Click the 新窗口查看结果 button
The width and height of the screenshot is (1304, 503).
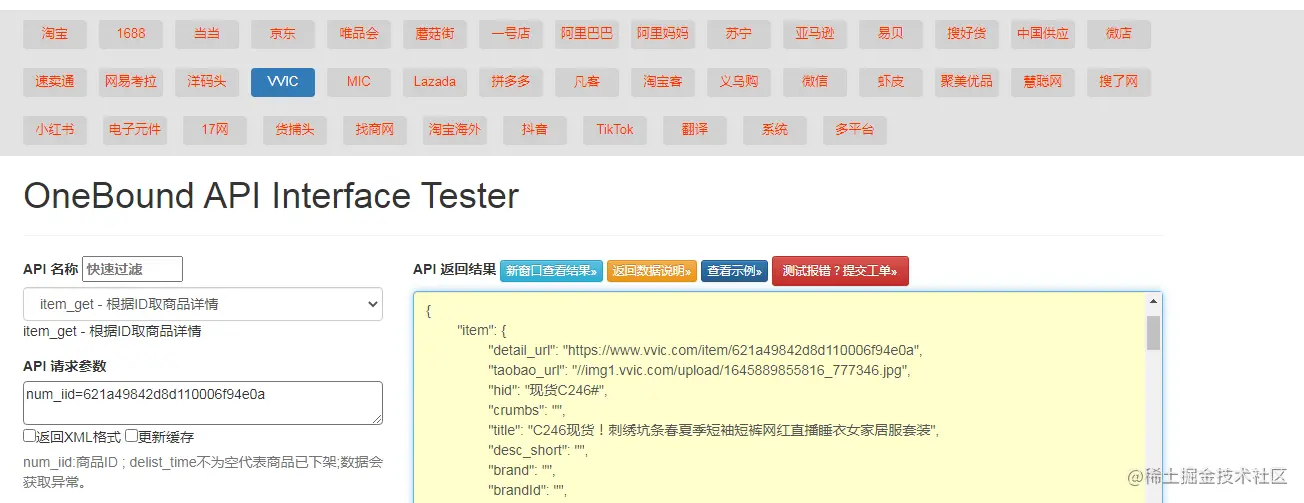point(552,271)
